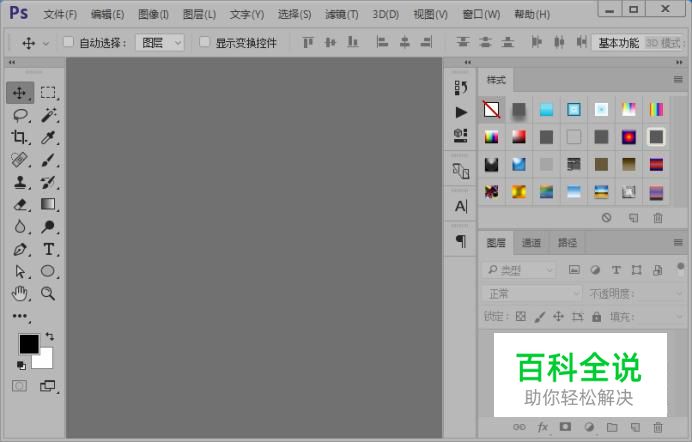Click the clear style button in Styles panel
The width and height of the screenshot is (692, 442).
tap(606, 217)
